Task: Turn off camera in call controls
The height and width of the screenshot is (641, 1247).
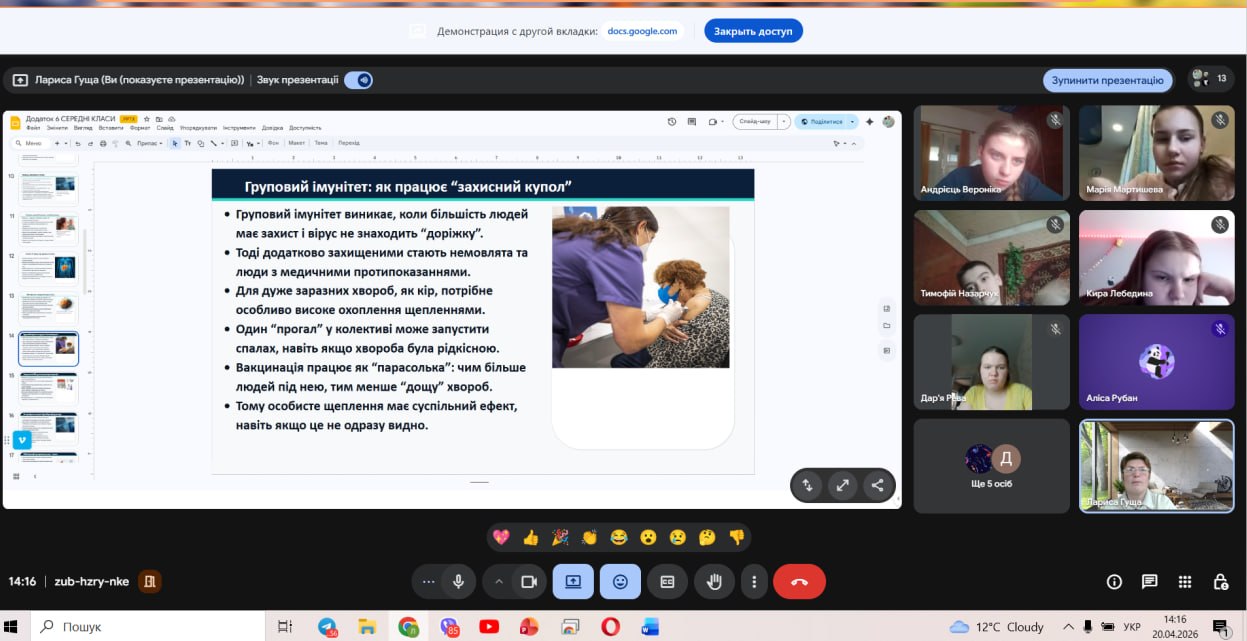Action: coord(529,581)
